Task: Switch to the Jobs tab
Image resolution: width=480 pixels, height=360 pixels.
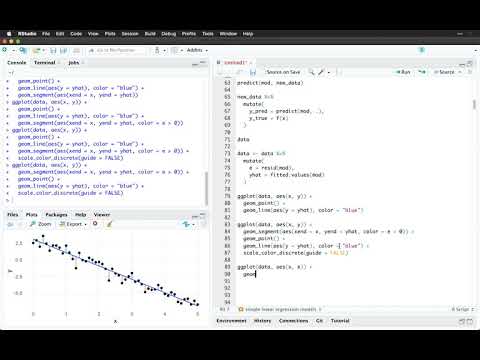Action: click(x=74, y=62)
